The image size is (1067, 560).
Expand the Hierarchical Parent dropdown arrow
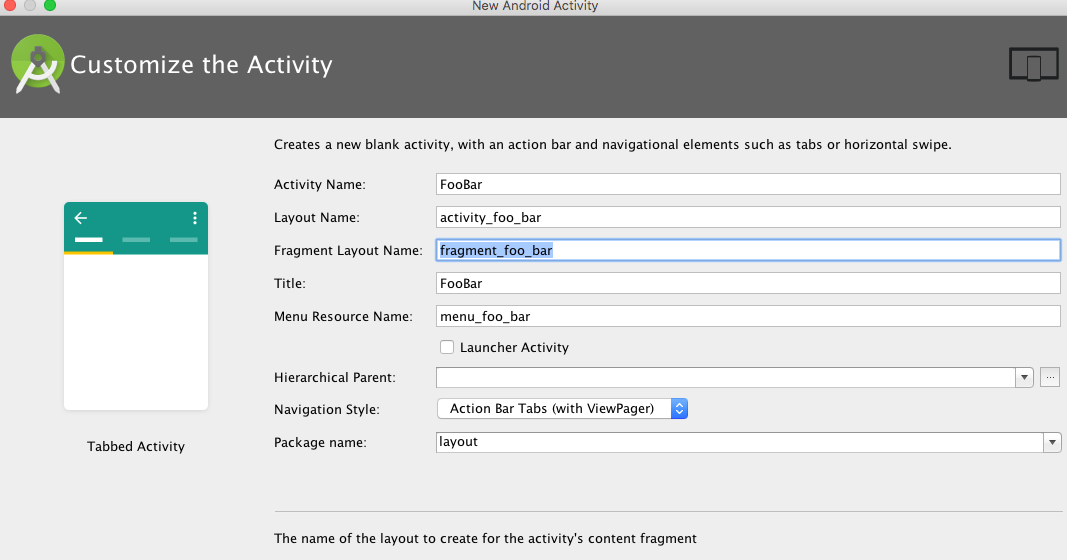tap(1024, 377)
